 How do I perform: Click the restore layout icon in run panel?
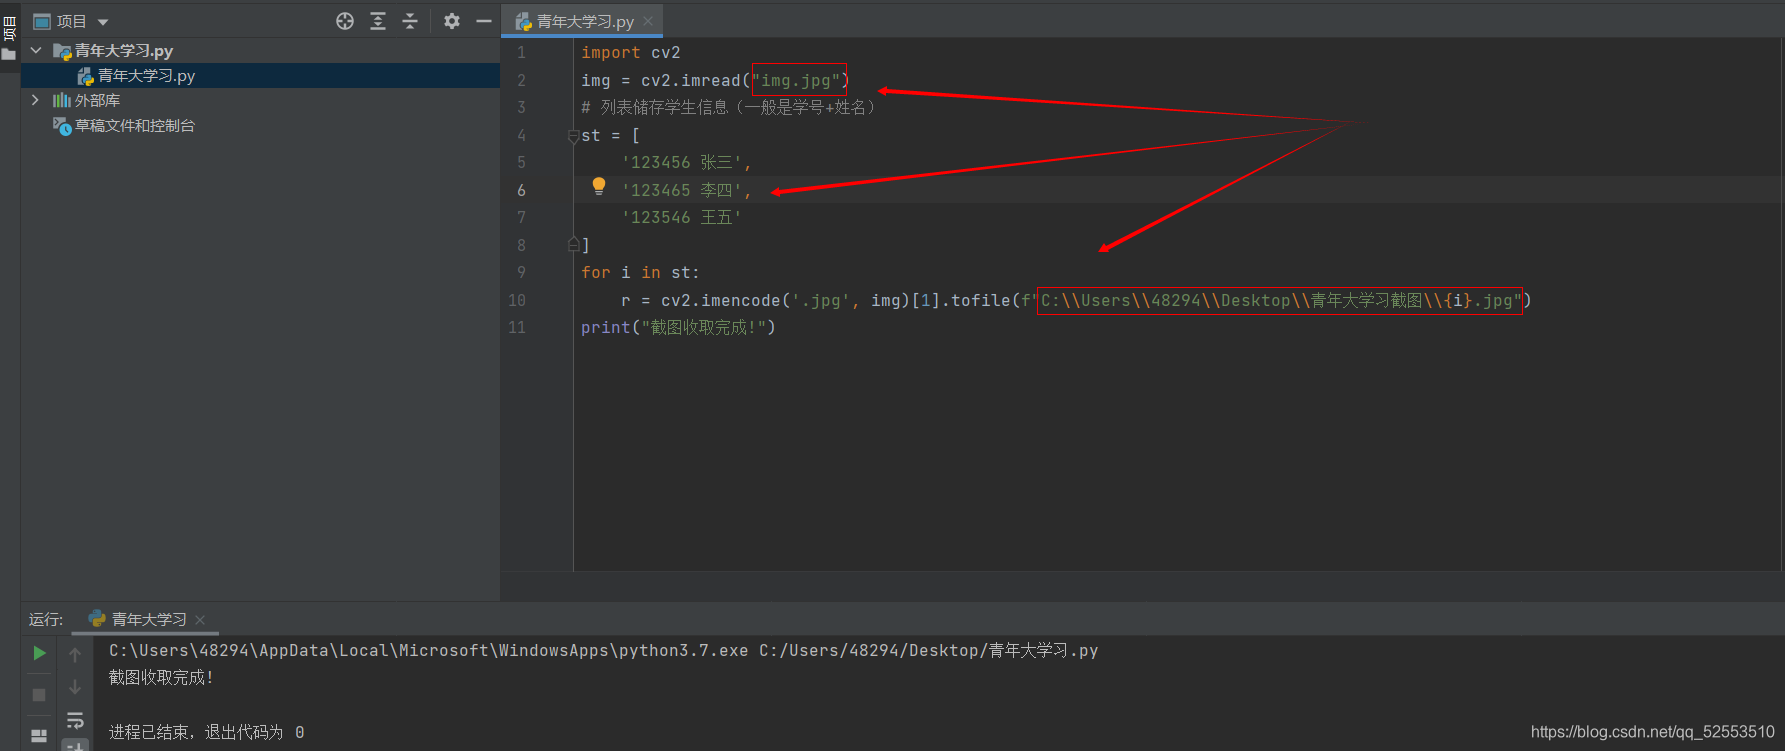click(39, 736)
